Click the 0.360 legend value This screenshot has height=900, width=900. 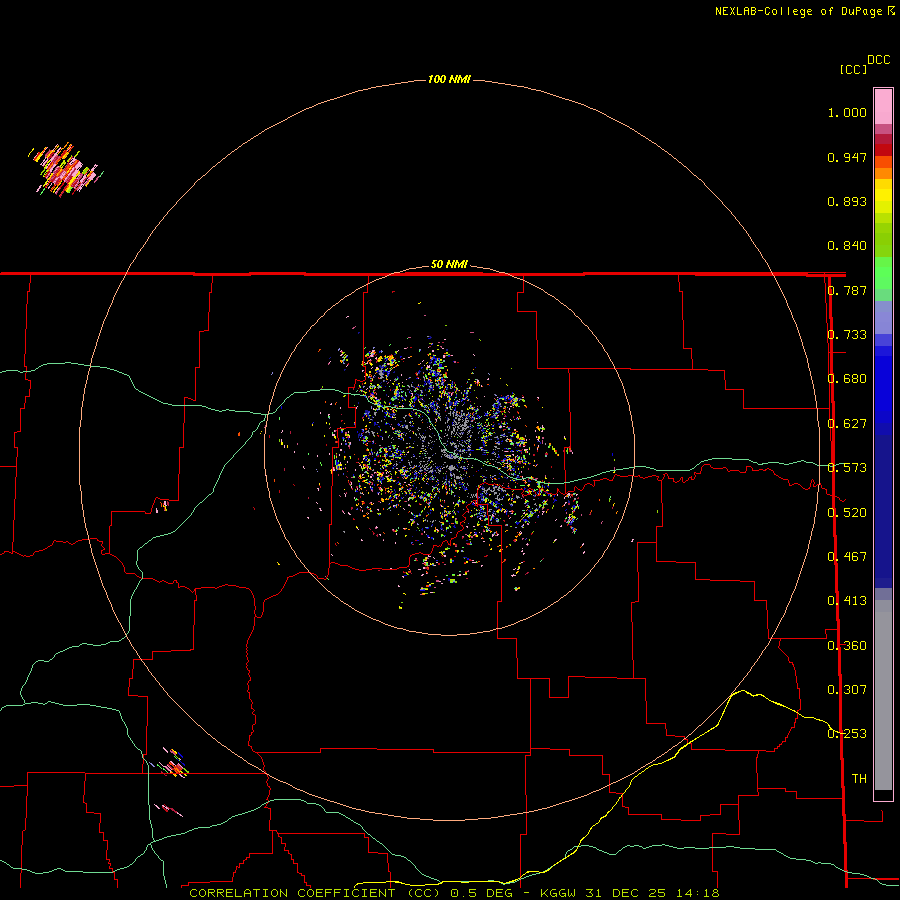point(847,646)
